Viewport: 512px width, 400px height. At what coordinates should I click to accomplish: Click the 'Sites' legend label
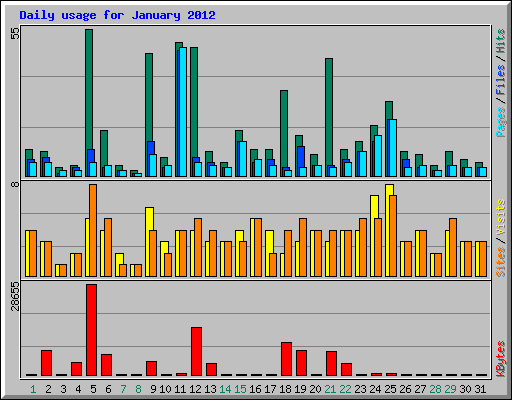tap(500, 262)
